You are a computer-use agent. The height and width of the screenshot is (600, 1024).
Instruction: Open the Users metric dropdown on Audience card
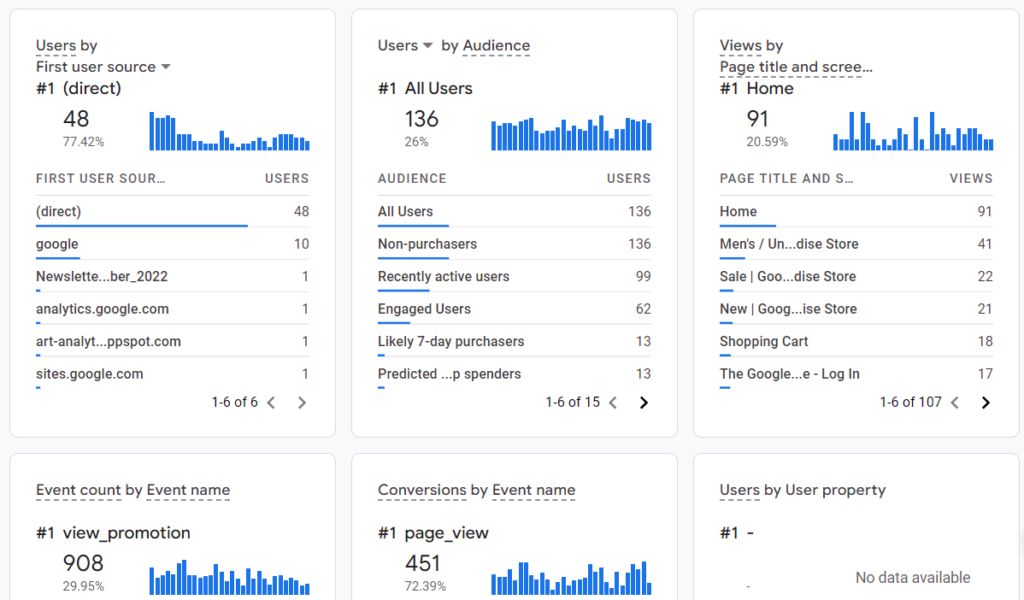[x=404, y=45]
